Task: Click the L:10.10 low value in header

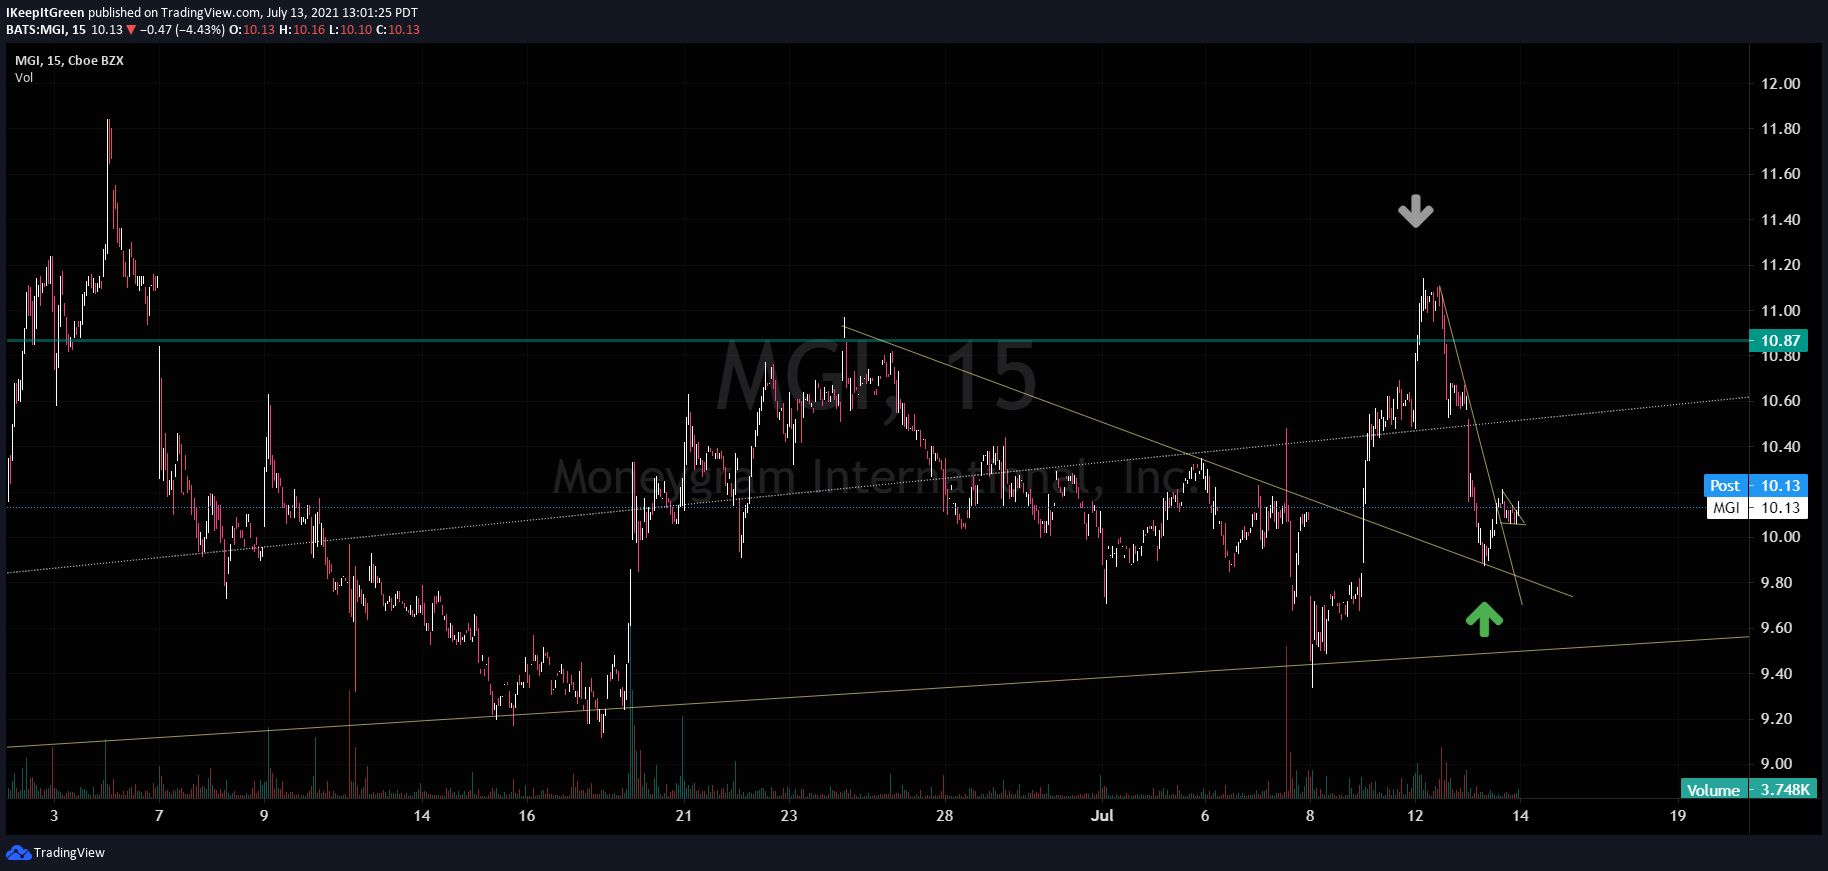Action: [x=351, y=30]
